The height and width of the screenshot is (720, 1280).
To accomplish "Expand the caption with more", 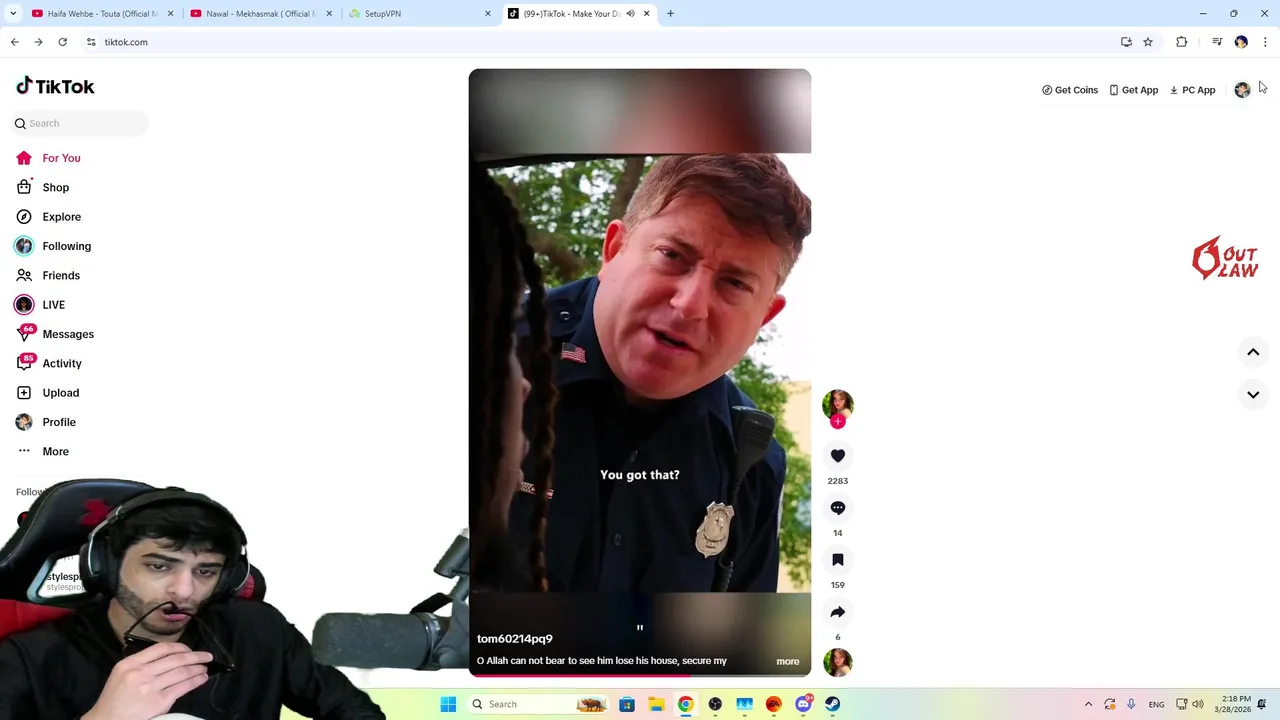I will (788, 661).
